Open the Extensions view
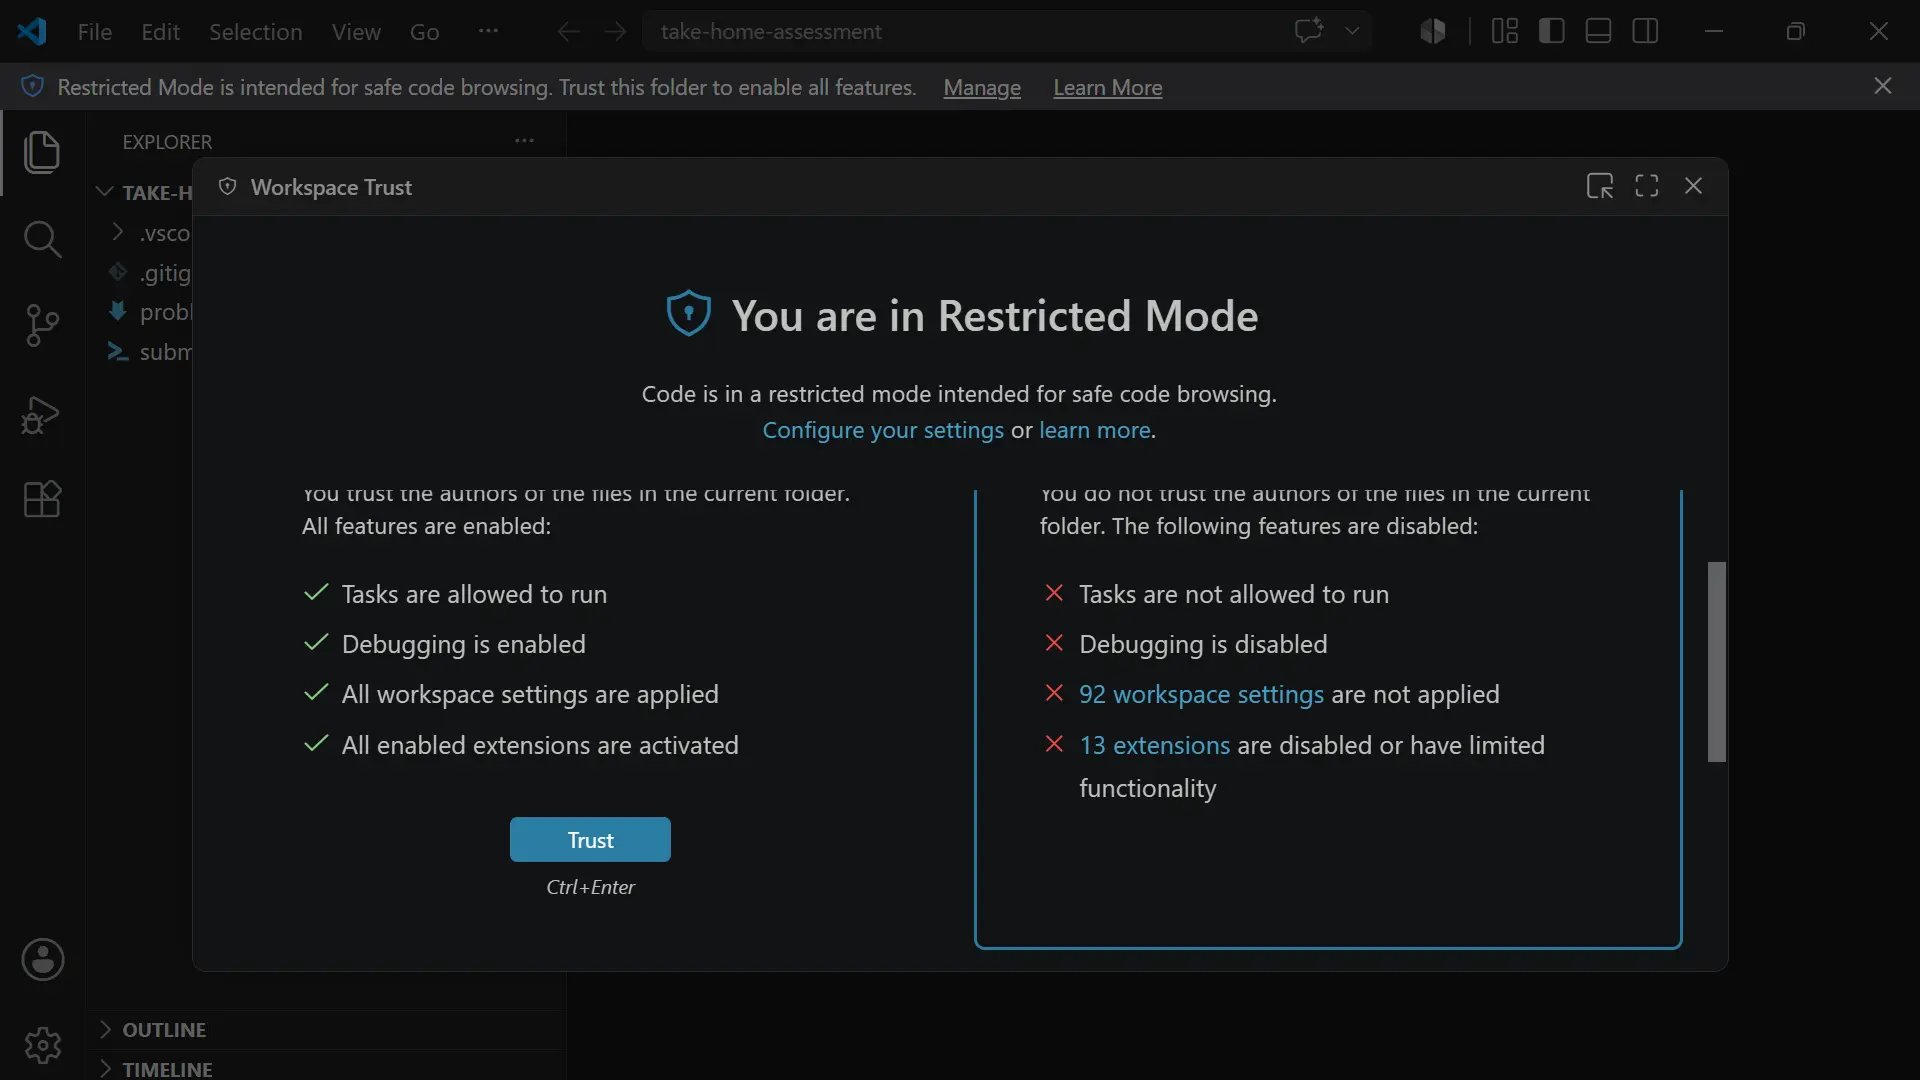The width and height of the screenshot is (1920, 1080). 42,498
